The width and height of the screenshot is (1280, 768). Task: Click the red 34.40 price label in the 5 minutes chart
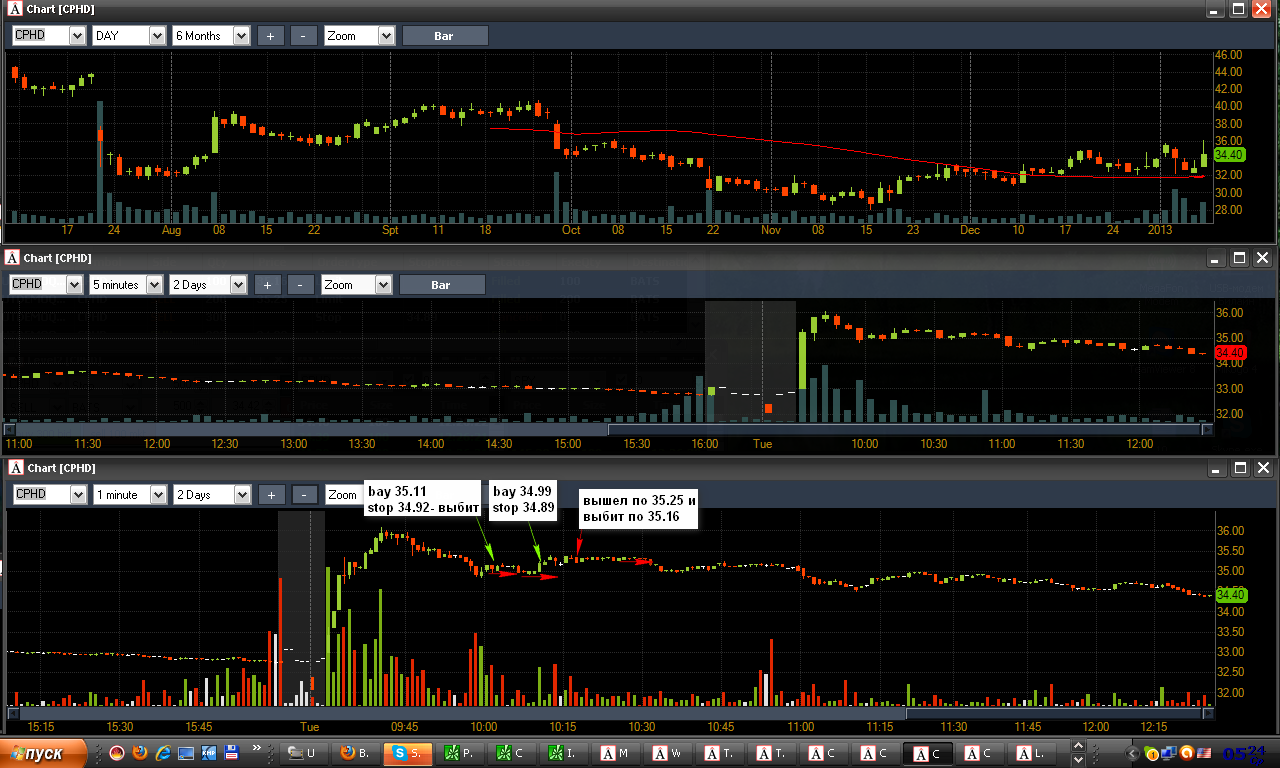(1228, 353)
